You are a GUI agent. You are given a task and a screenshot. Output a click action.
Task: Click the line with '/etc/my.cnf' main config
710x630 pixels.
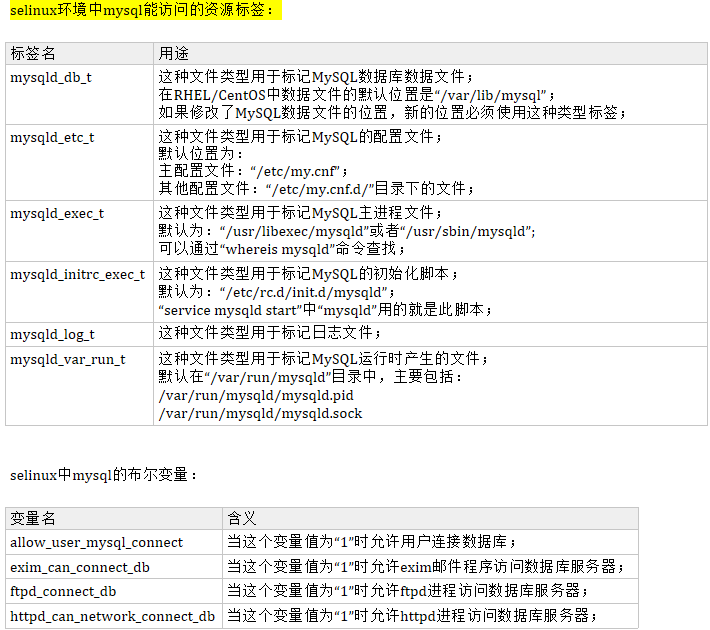click(253, 171)
